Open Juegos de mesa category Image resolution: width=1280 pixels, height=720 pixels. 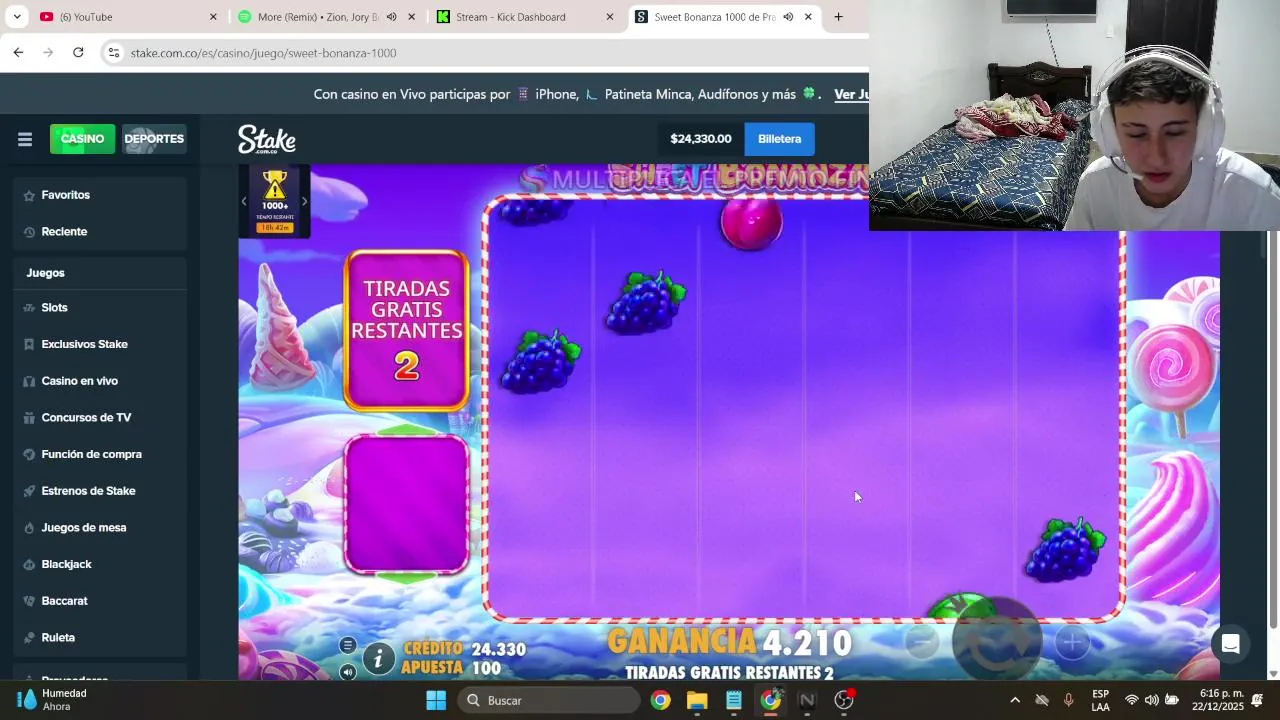tap(100, 527)
